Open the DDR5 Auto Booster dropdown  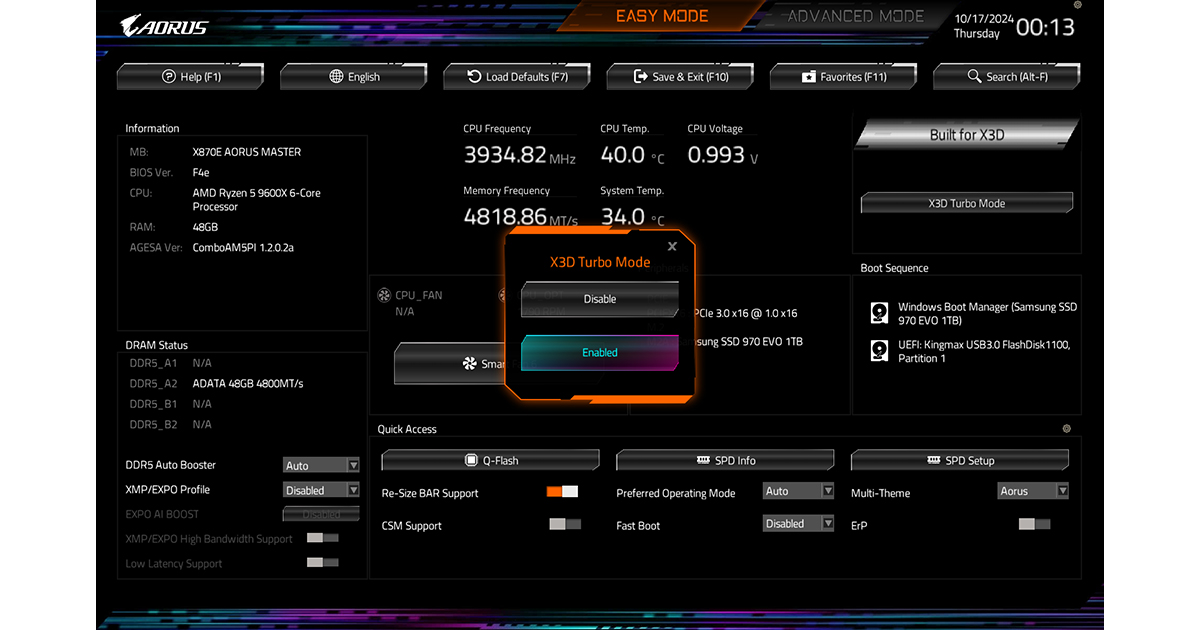321,465
